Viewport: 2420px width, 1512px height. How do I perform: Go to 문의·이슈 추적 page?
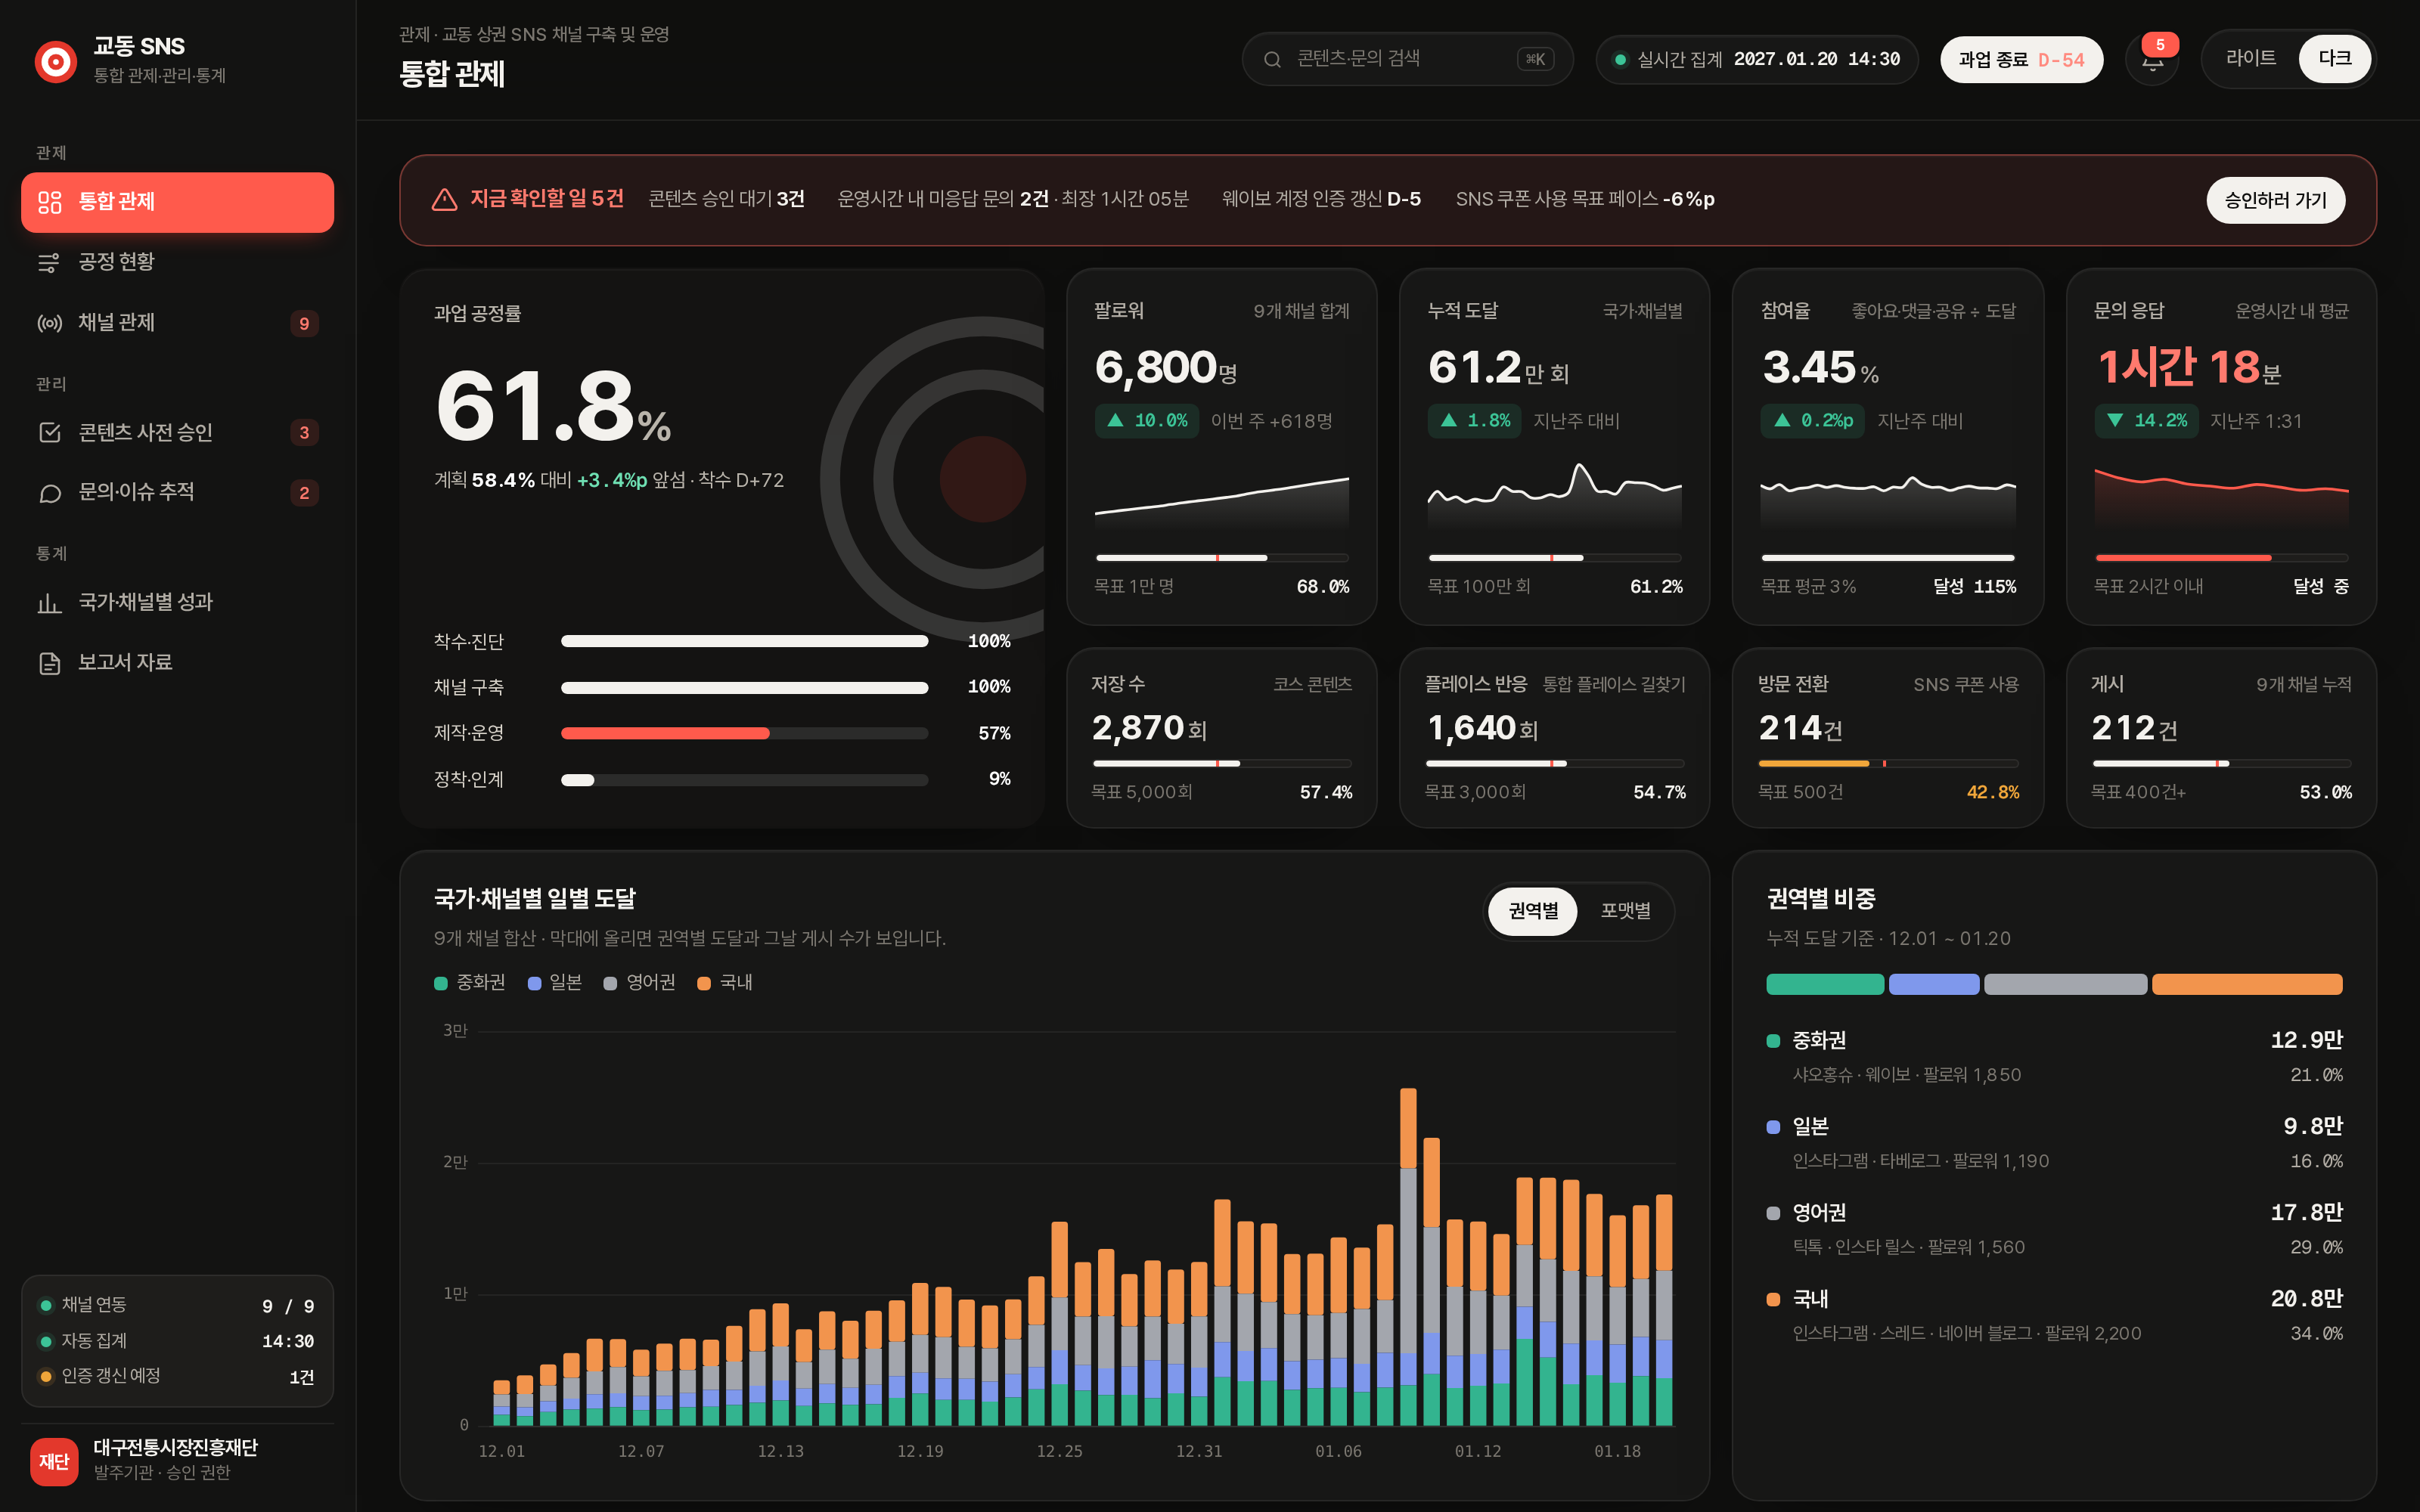(177, 492)
